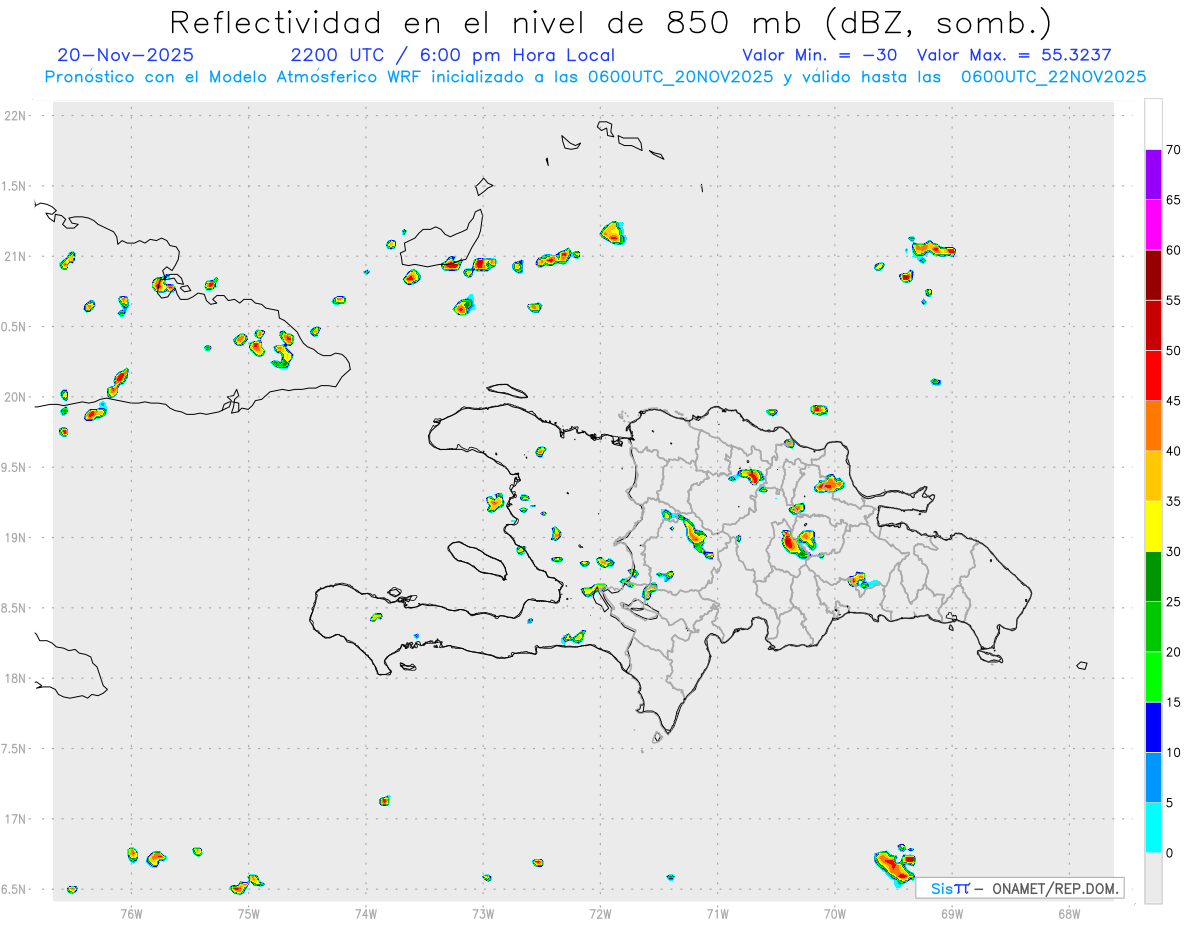Click the colorbar tick label "55"
The height and width of the screenshot is (927, 1200).
pos(1173,301)
